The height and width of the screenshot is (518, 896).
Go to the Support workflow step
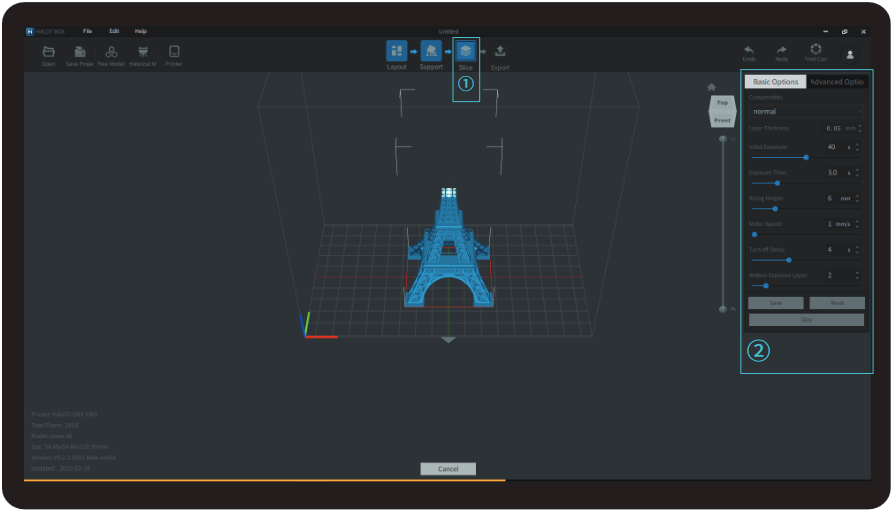431,51
